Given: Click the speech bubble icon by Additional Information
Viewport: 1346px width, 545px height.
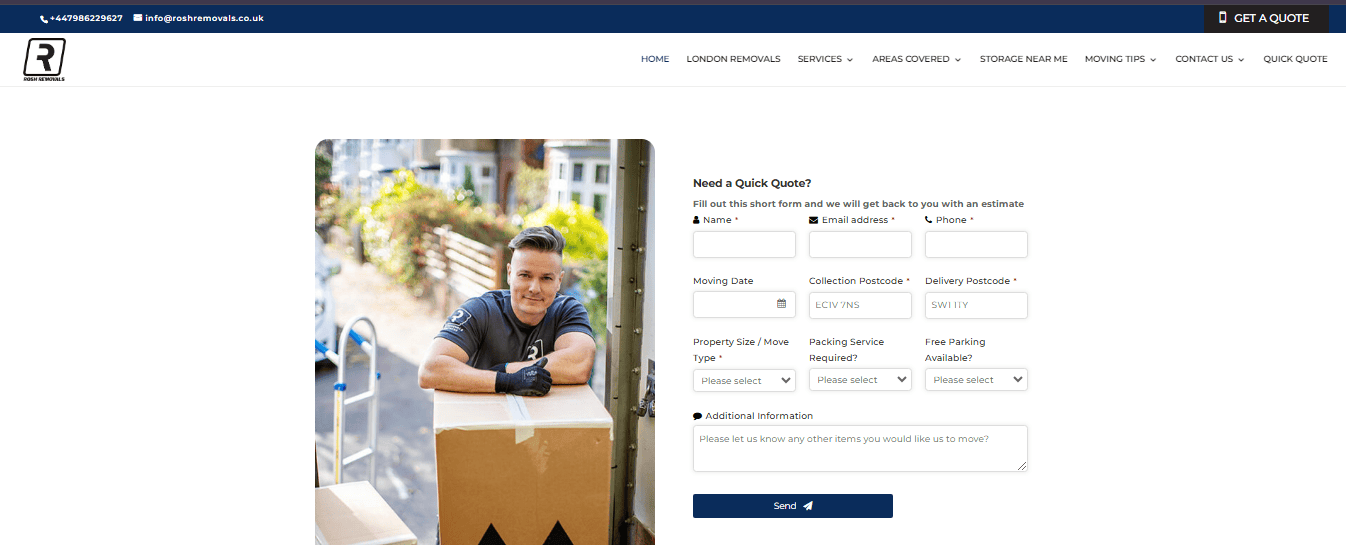Looking at the screenshot, I should click(x=697, y=416).
